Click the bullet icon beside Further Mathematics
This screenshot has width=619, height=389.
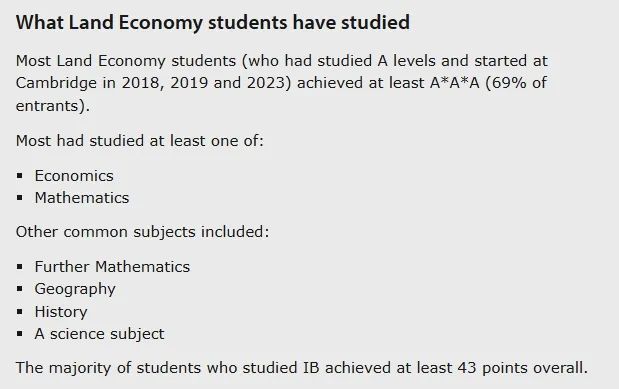(20, 267)
